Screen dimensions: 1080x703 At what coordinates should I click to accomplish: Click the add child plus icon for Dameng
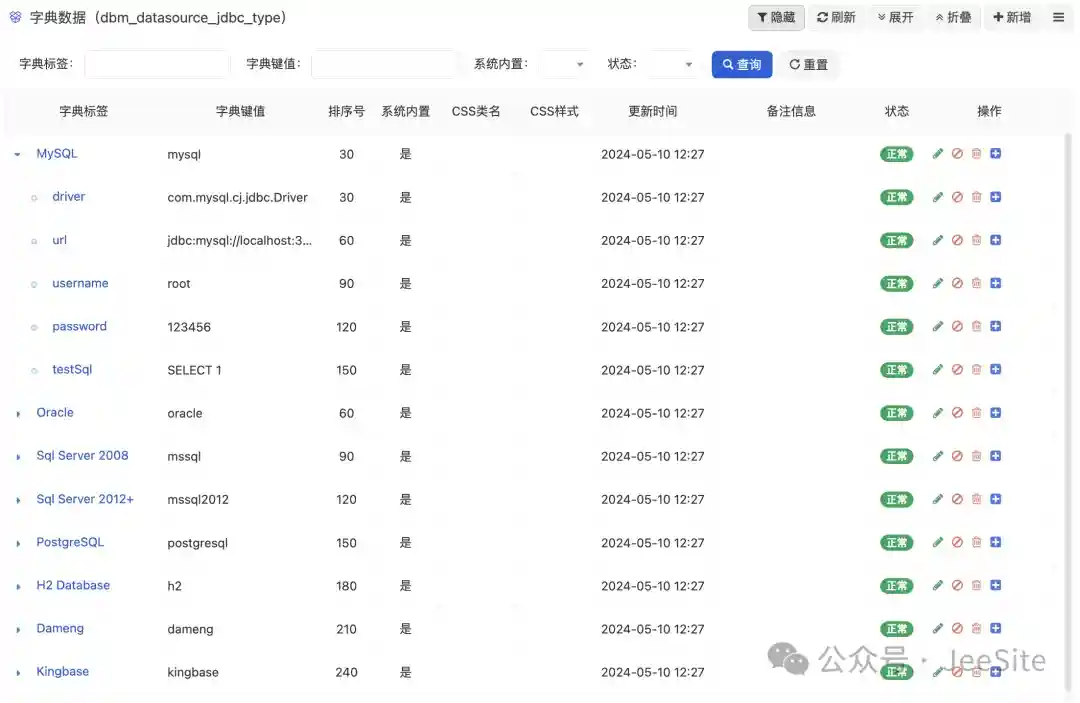coord(995,629)
